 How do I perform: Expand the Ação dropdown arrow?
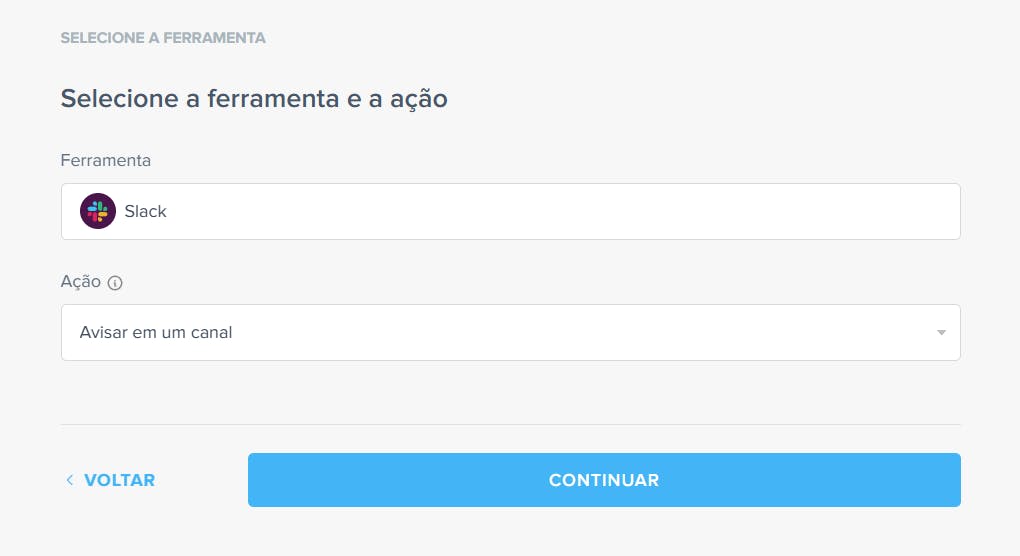tap(941, 332)
